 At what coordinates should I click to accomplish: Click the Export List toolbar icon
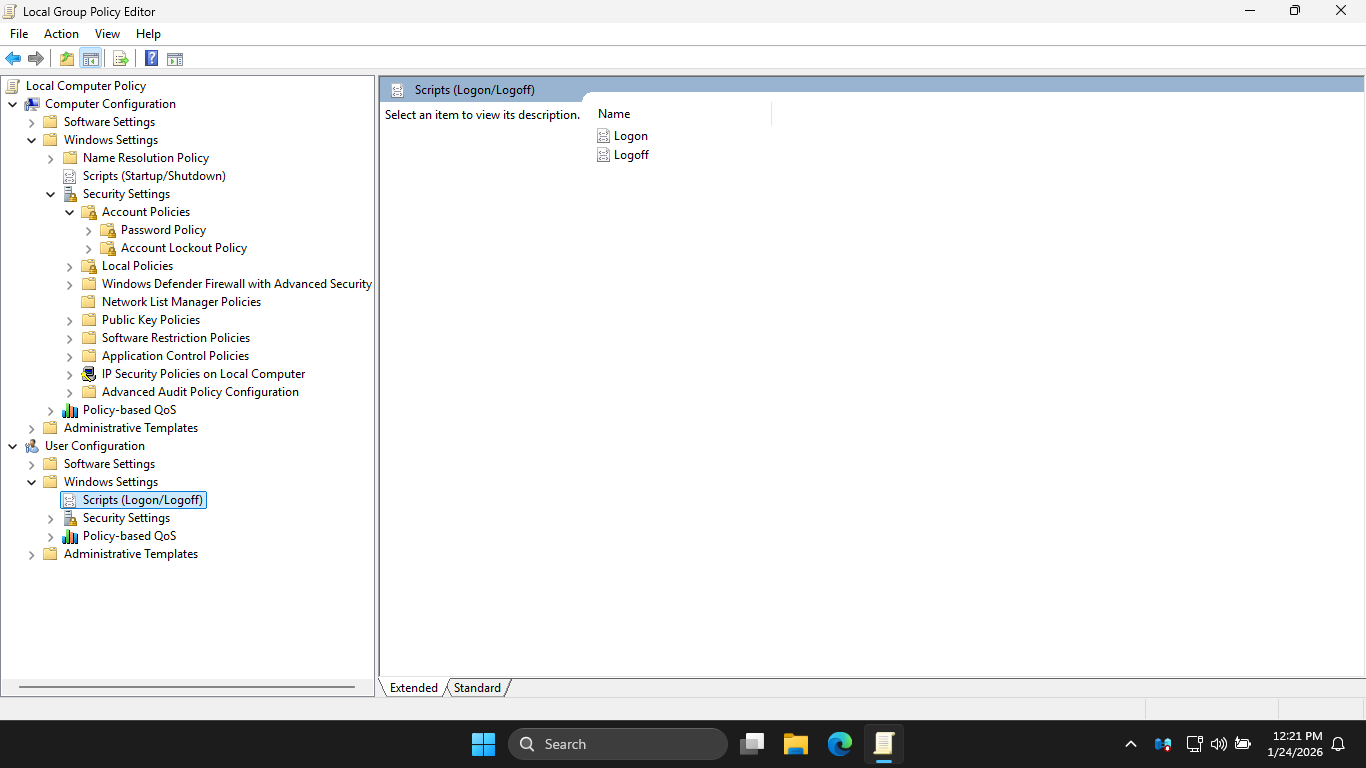point(121,59)
